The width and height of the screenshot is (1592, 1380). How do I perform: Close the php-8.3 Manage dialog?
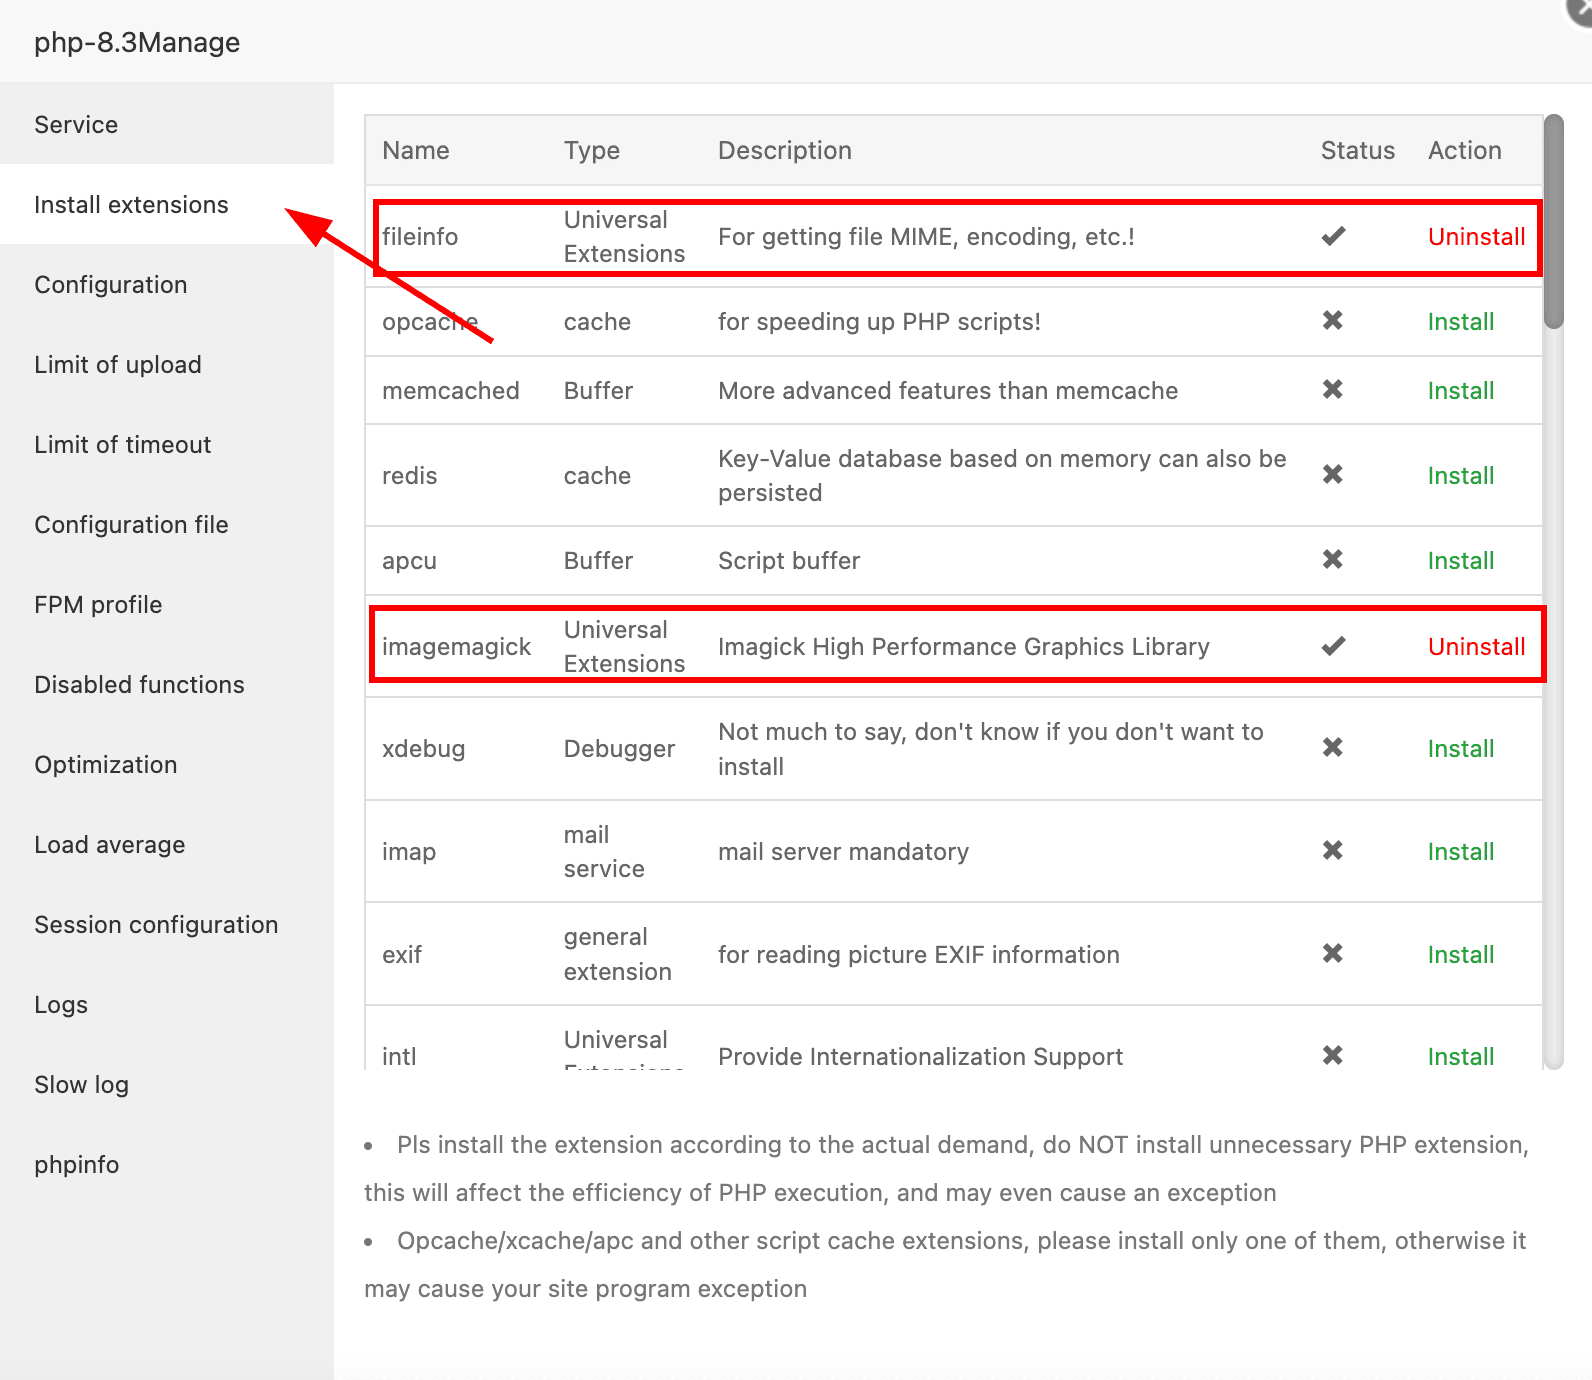click(x=1580, y=8)
